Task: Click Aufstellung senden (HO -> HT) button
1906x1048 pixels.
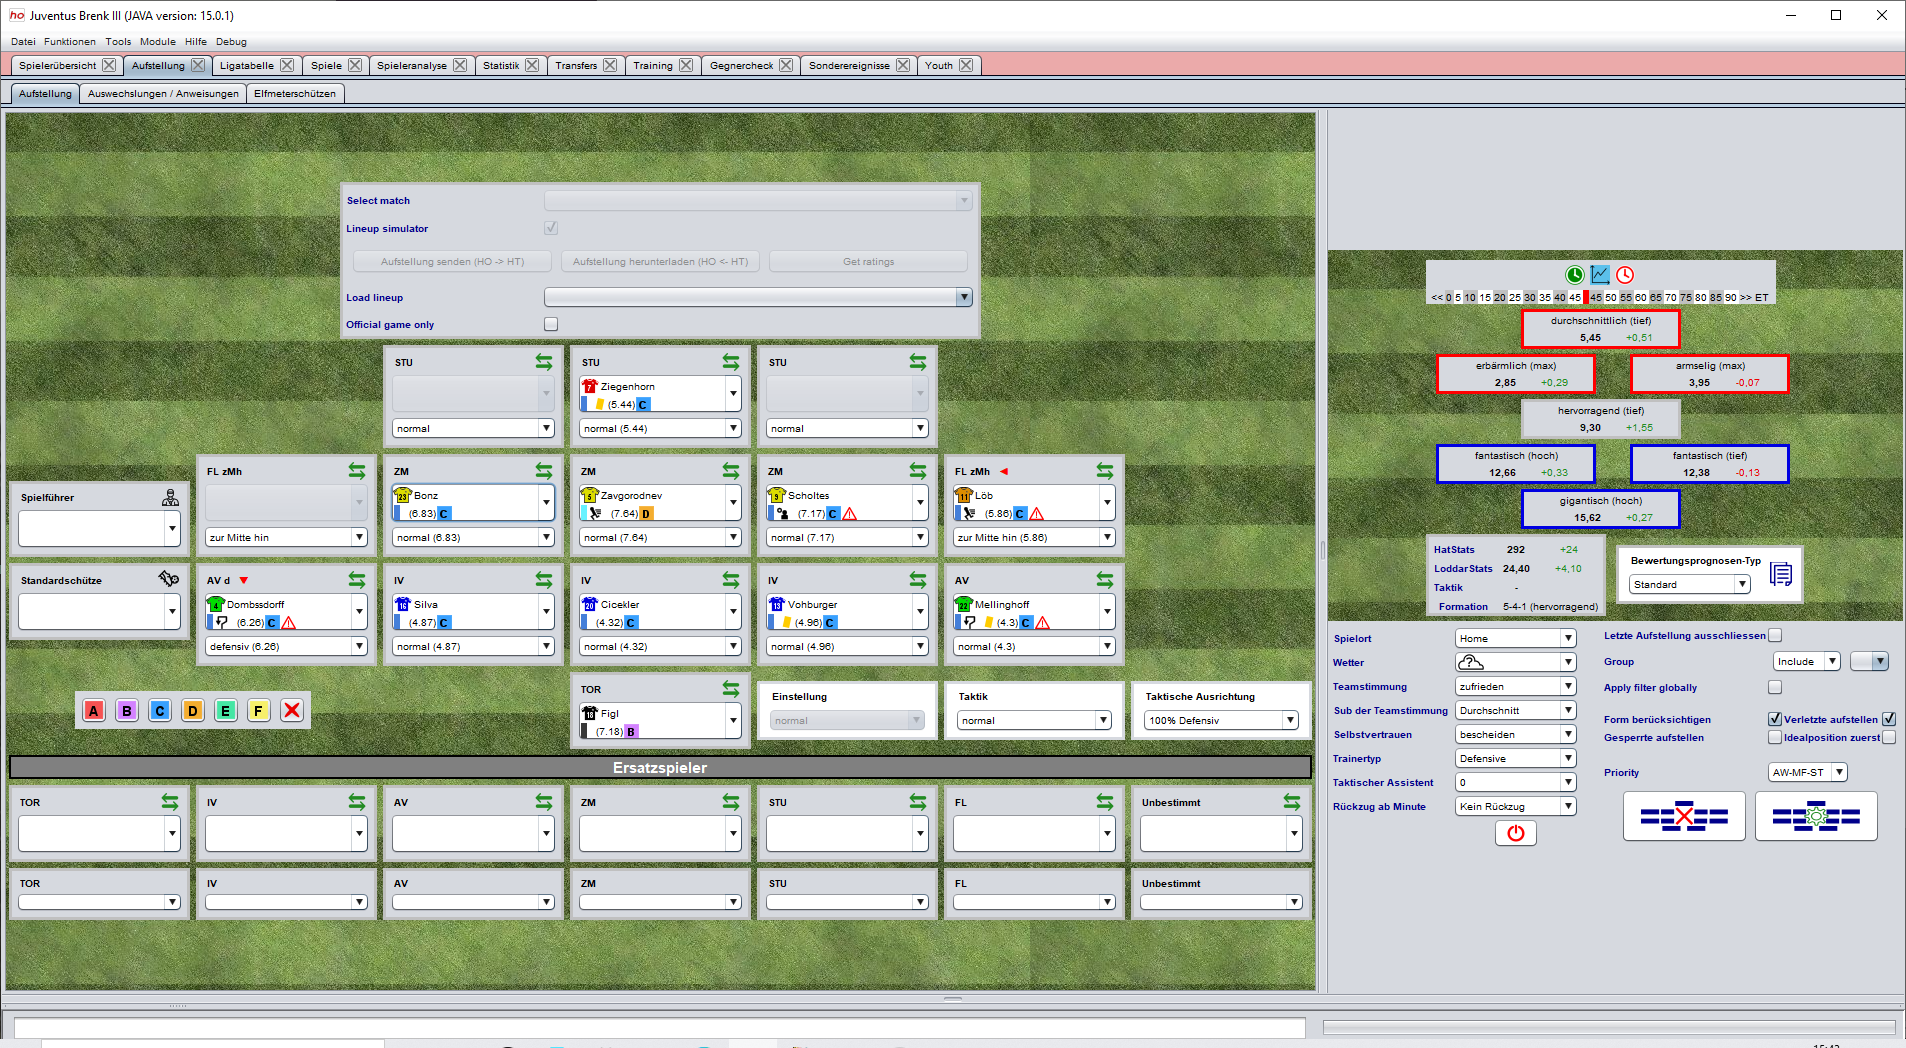Action: pyautogui.click(x=452, y=261)
